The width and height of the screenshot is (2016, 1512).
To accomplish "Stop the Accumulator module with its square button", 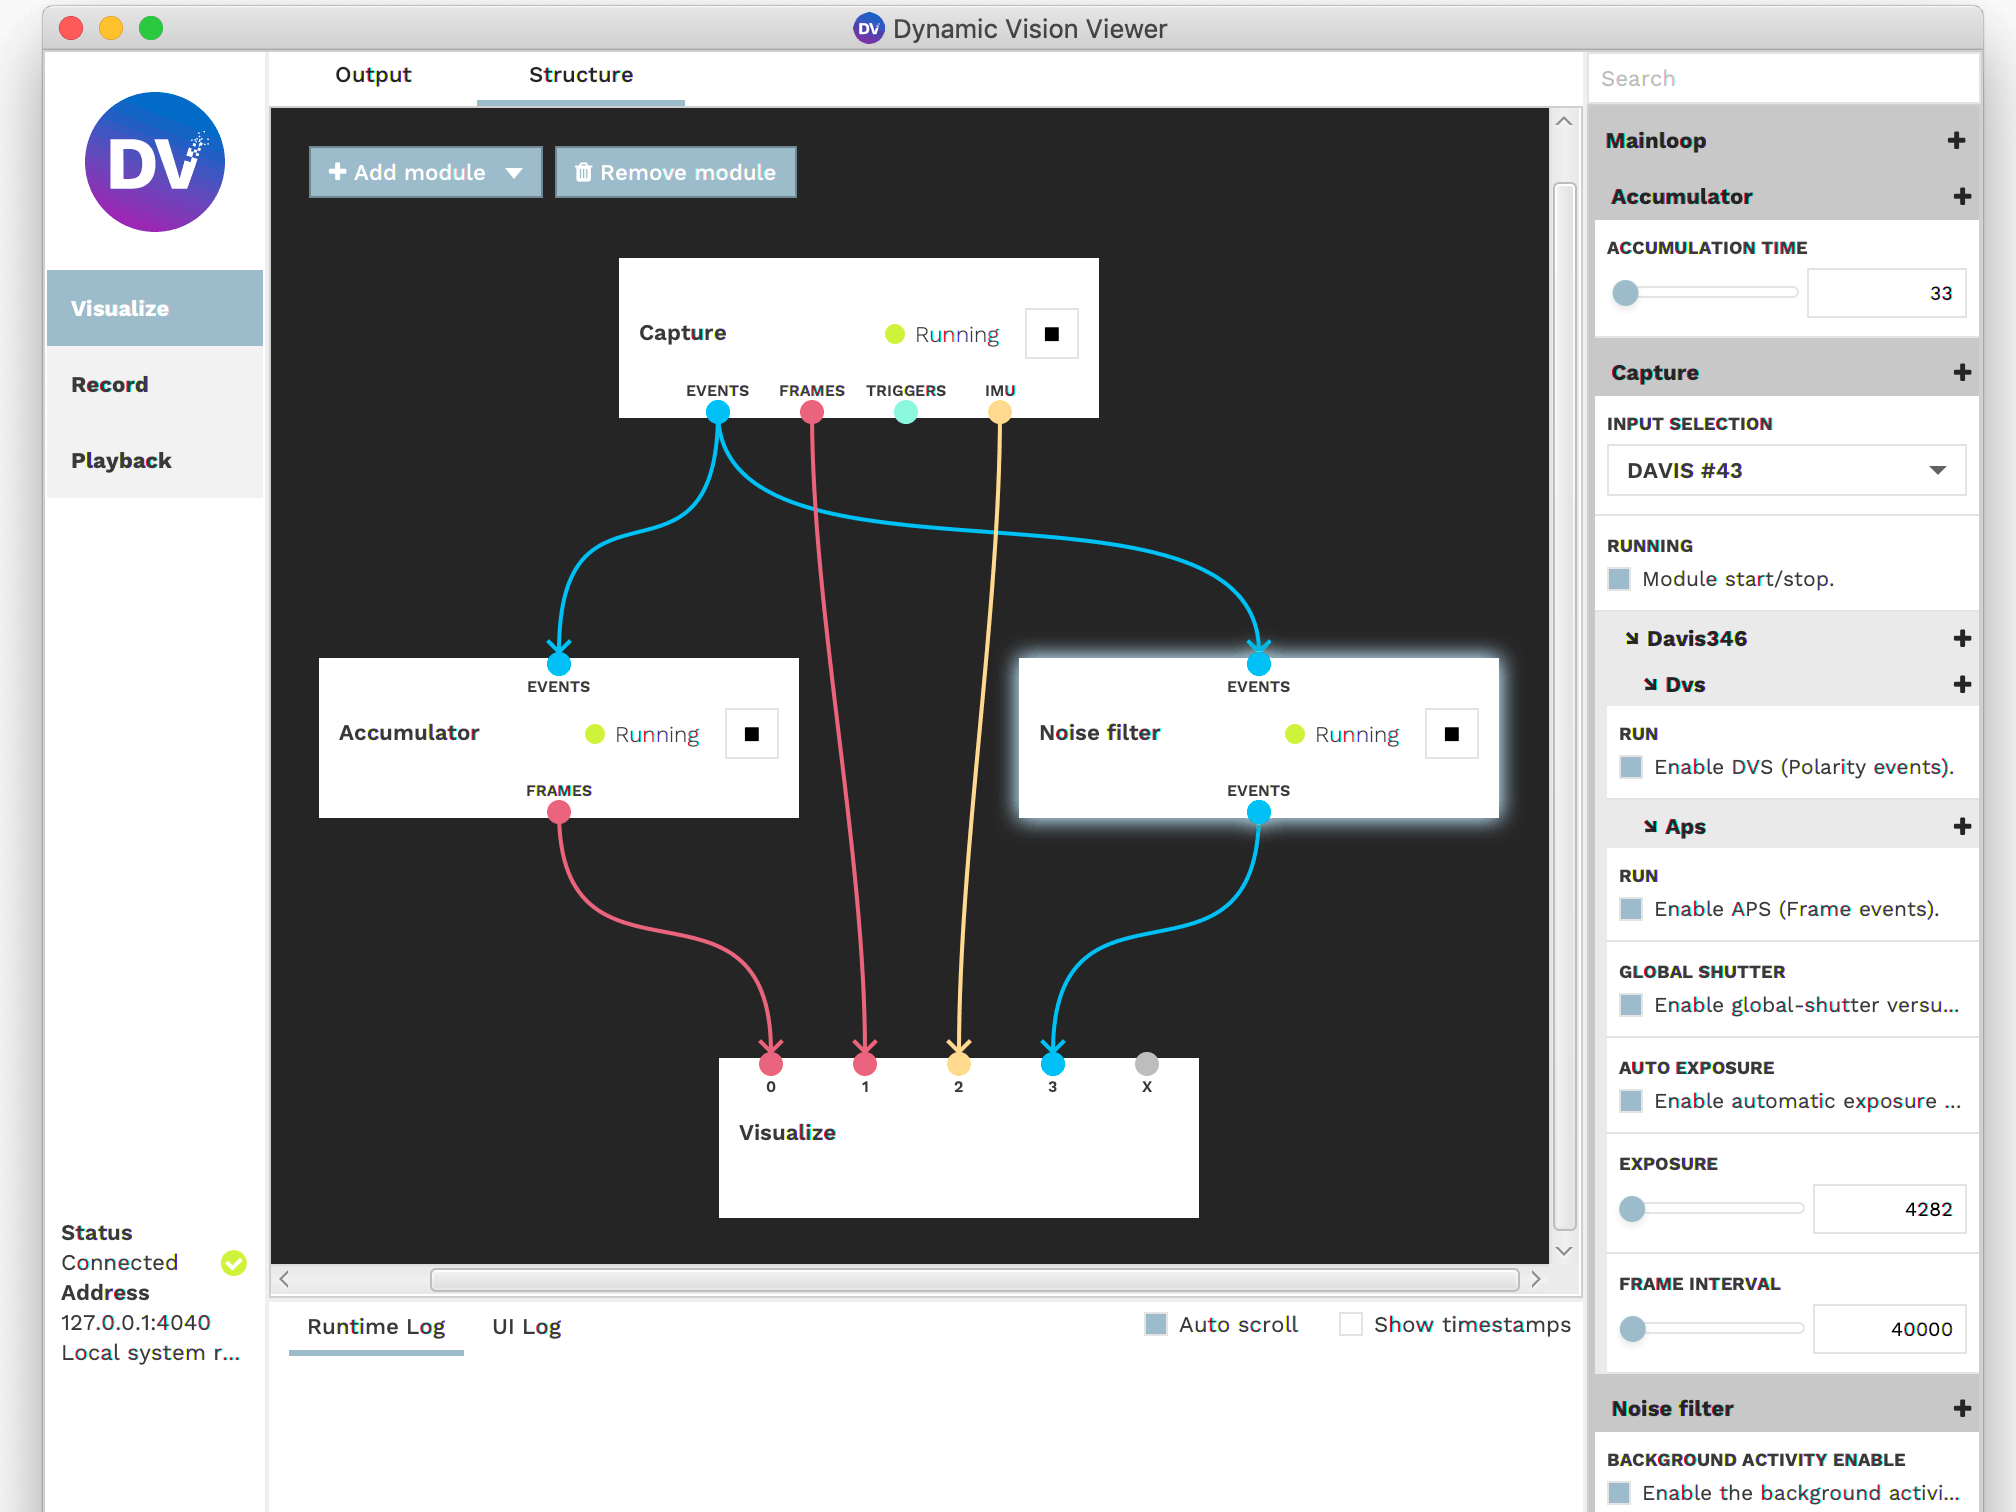I will (x=751, y=734).
